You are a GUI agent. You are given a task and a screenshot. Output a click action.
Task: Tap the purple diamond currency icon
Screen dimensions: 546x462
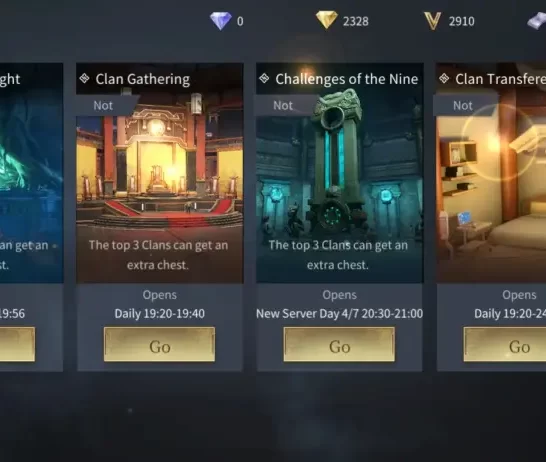[221, 21]
